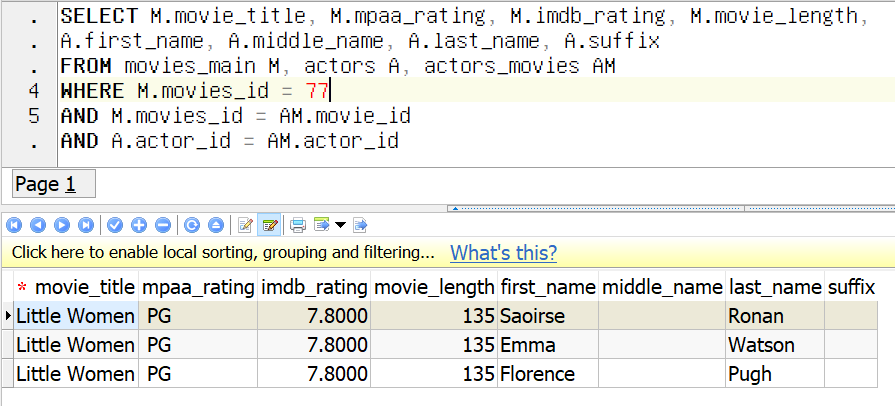Open form view edit icon

point(245,226)
